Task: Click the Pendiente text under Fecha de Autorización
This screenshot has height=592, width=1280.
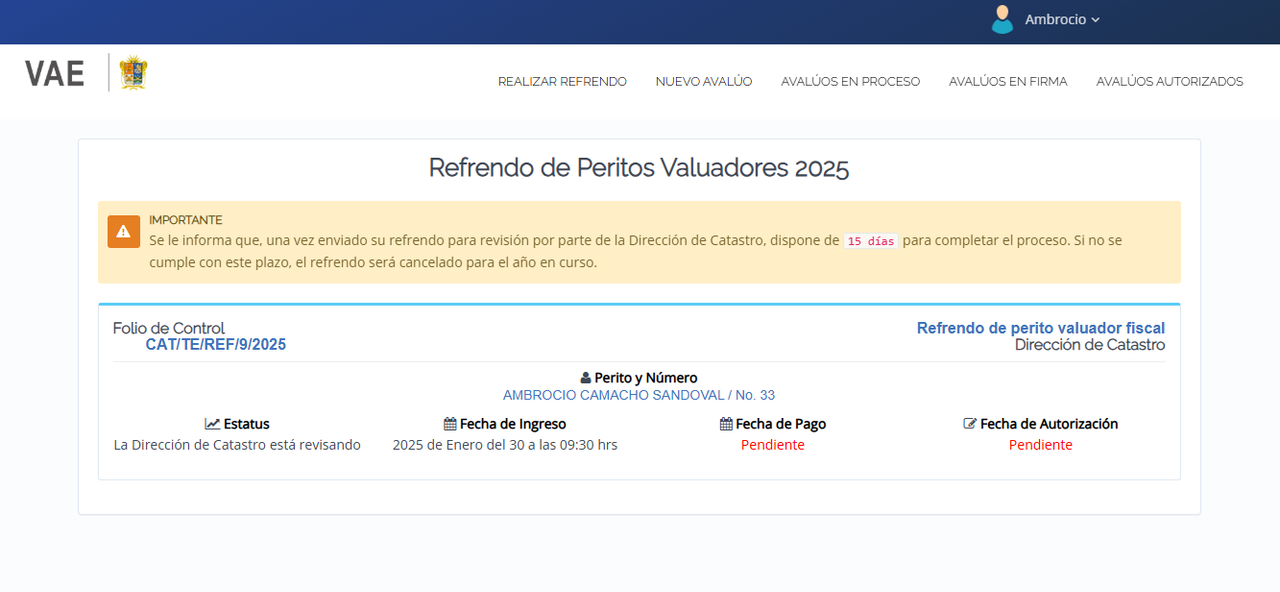Action: pos(1041,445)
